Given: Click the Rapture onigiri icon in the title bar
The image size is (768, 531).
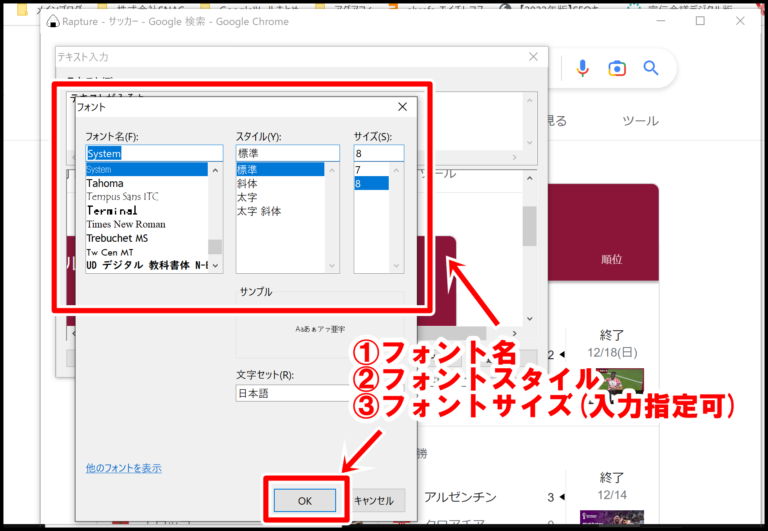Looking at the screenshot, I should coord(53,21).
